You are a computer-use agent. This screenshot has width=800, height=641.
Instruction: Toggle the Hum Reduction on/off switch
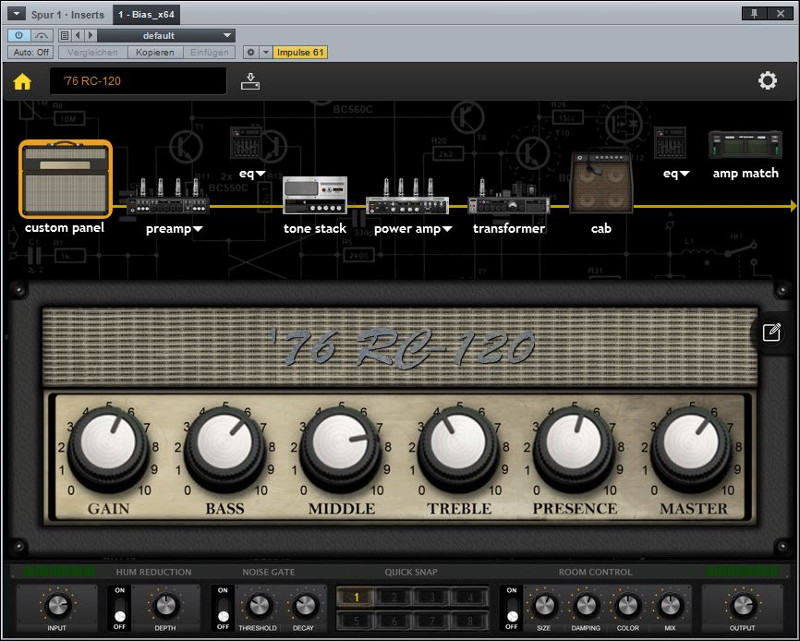tap(121, 604)
